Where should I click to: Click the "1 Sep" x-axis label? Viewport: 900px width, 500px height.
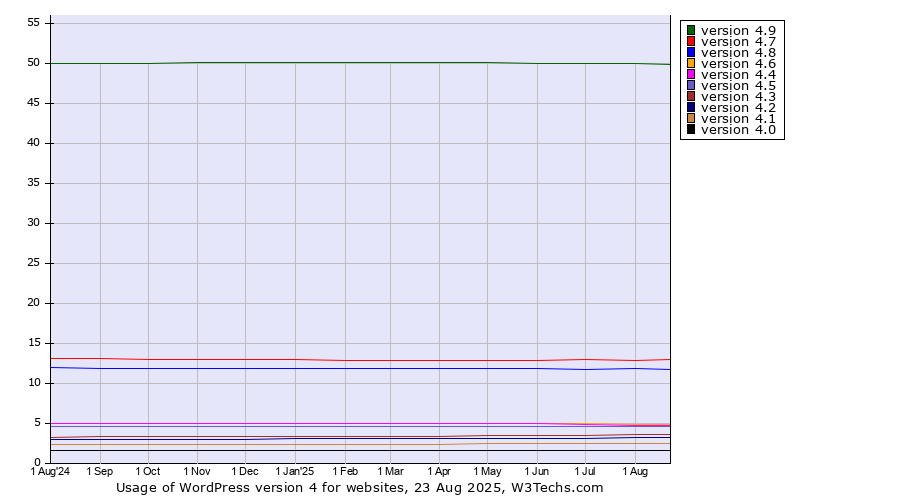click(x=100, y=471)
